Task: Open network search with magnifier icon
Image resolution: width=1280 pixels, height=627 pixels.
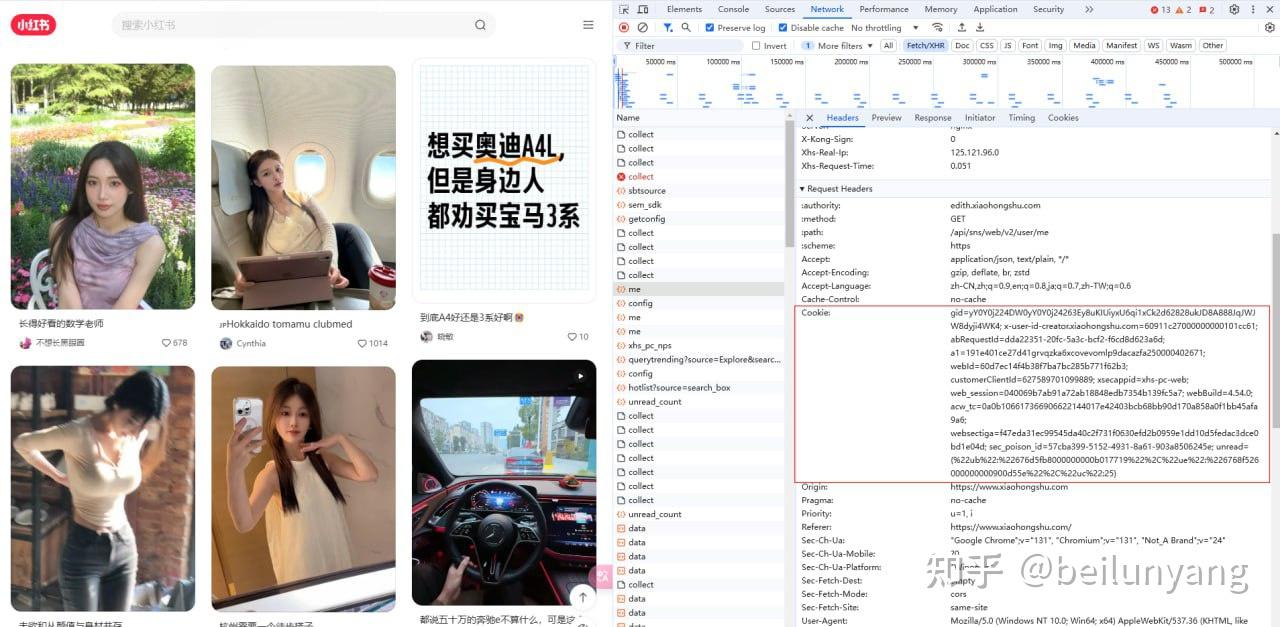Action: point(686,28)
